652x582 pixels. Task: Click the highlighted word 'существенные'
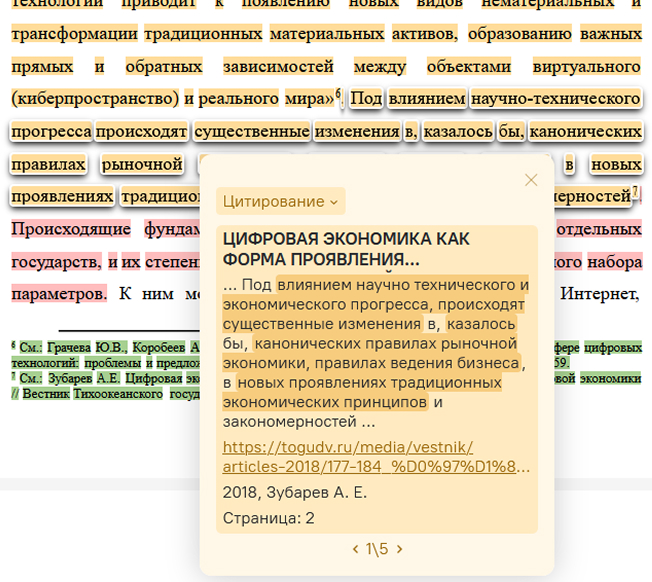[252, 132]
